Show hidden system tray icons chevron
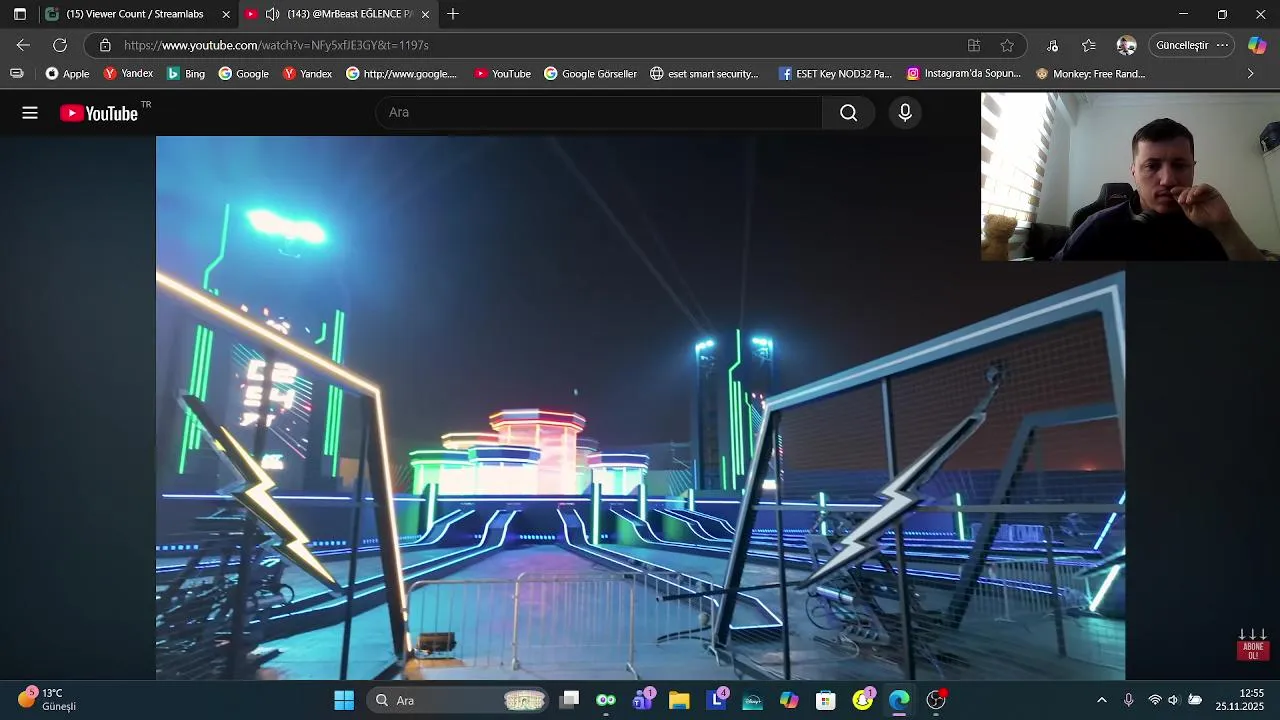 (x=1102, y=700)
